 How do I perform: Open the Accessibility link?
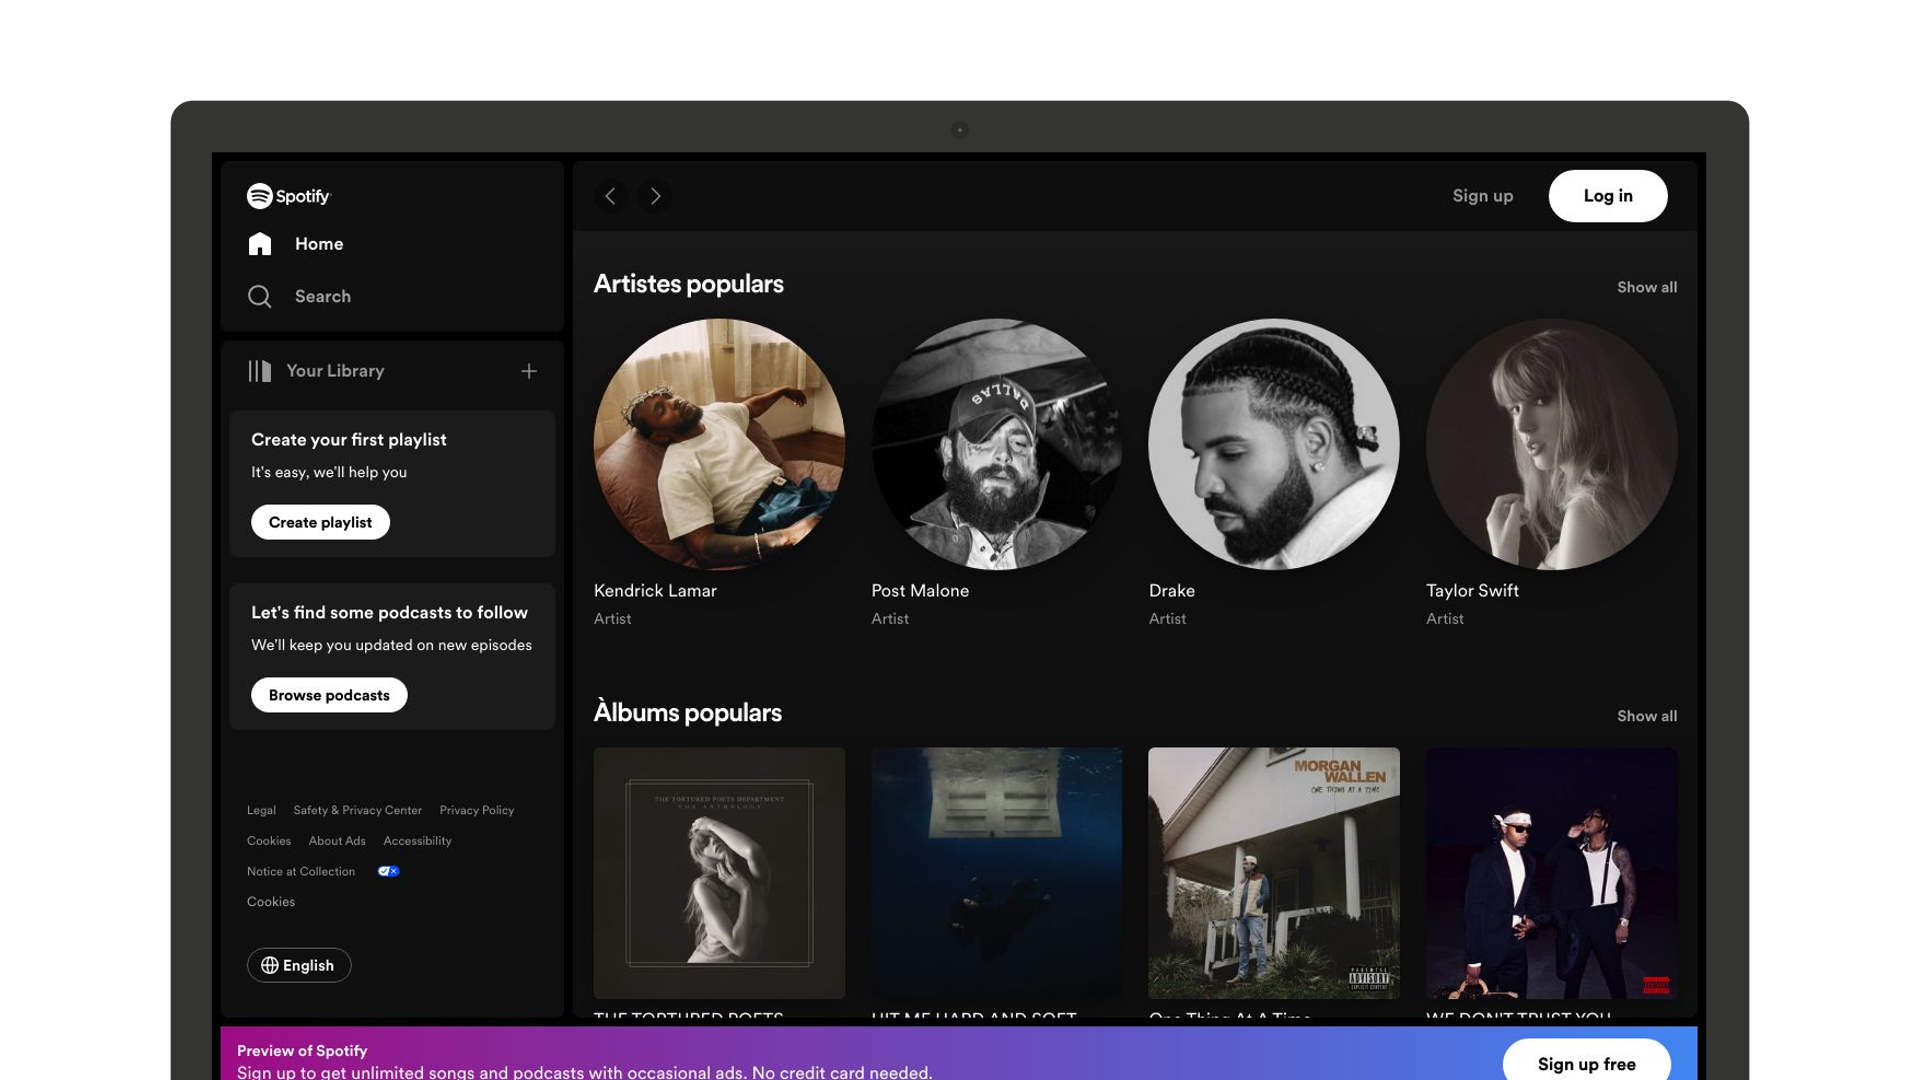click(417, 841)
